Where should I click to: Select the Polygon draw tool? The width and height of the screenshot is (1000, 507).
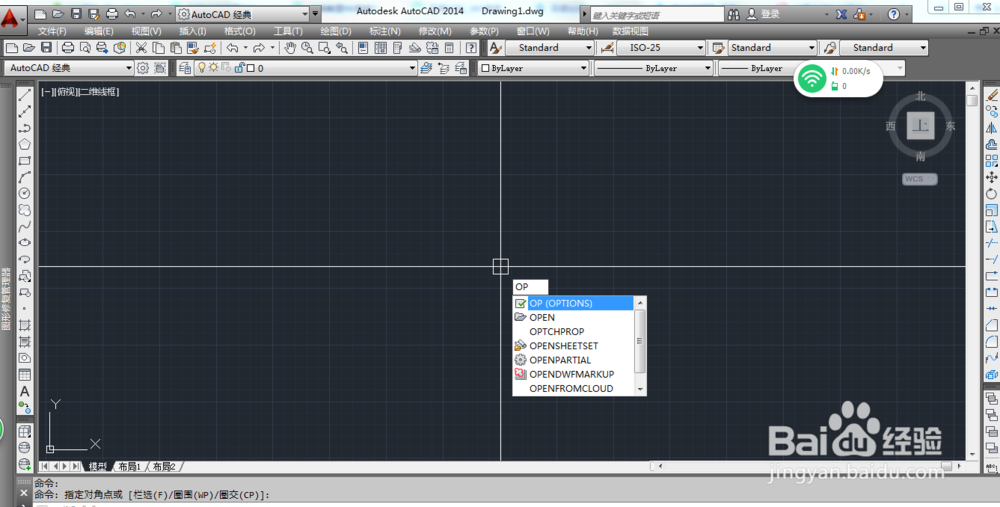[25, 145]
